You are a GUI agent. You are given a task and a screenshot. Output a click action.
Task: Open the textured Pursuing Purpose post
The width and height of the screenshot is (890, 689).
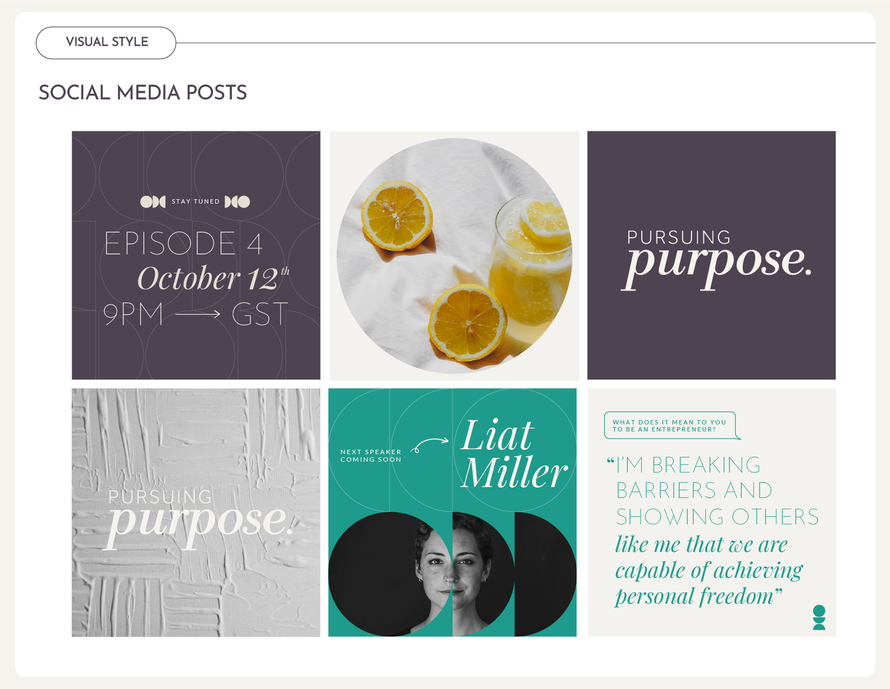point(196,512)
